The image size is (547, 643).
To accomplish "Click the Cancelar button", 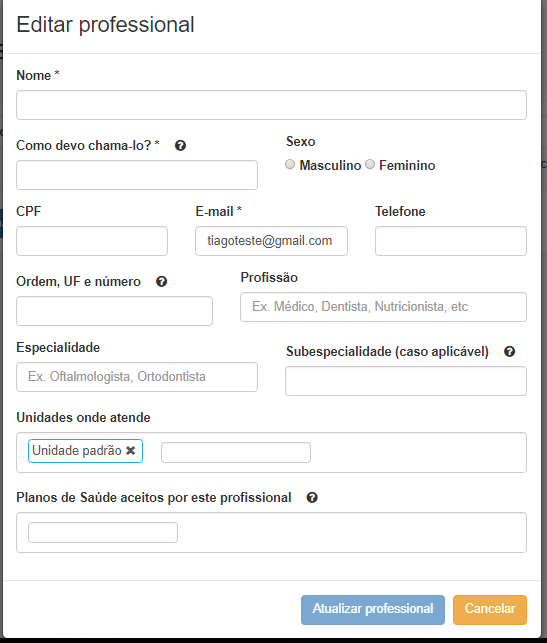I will (x=490, y=610).
